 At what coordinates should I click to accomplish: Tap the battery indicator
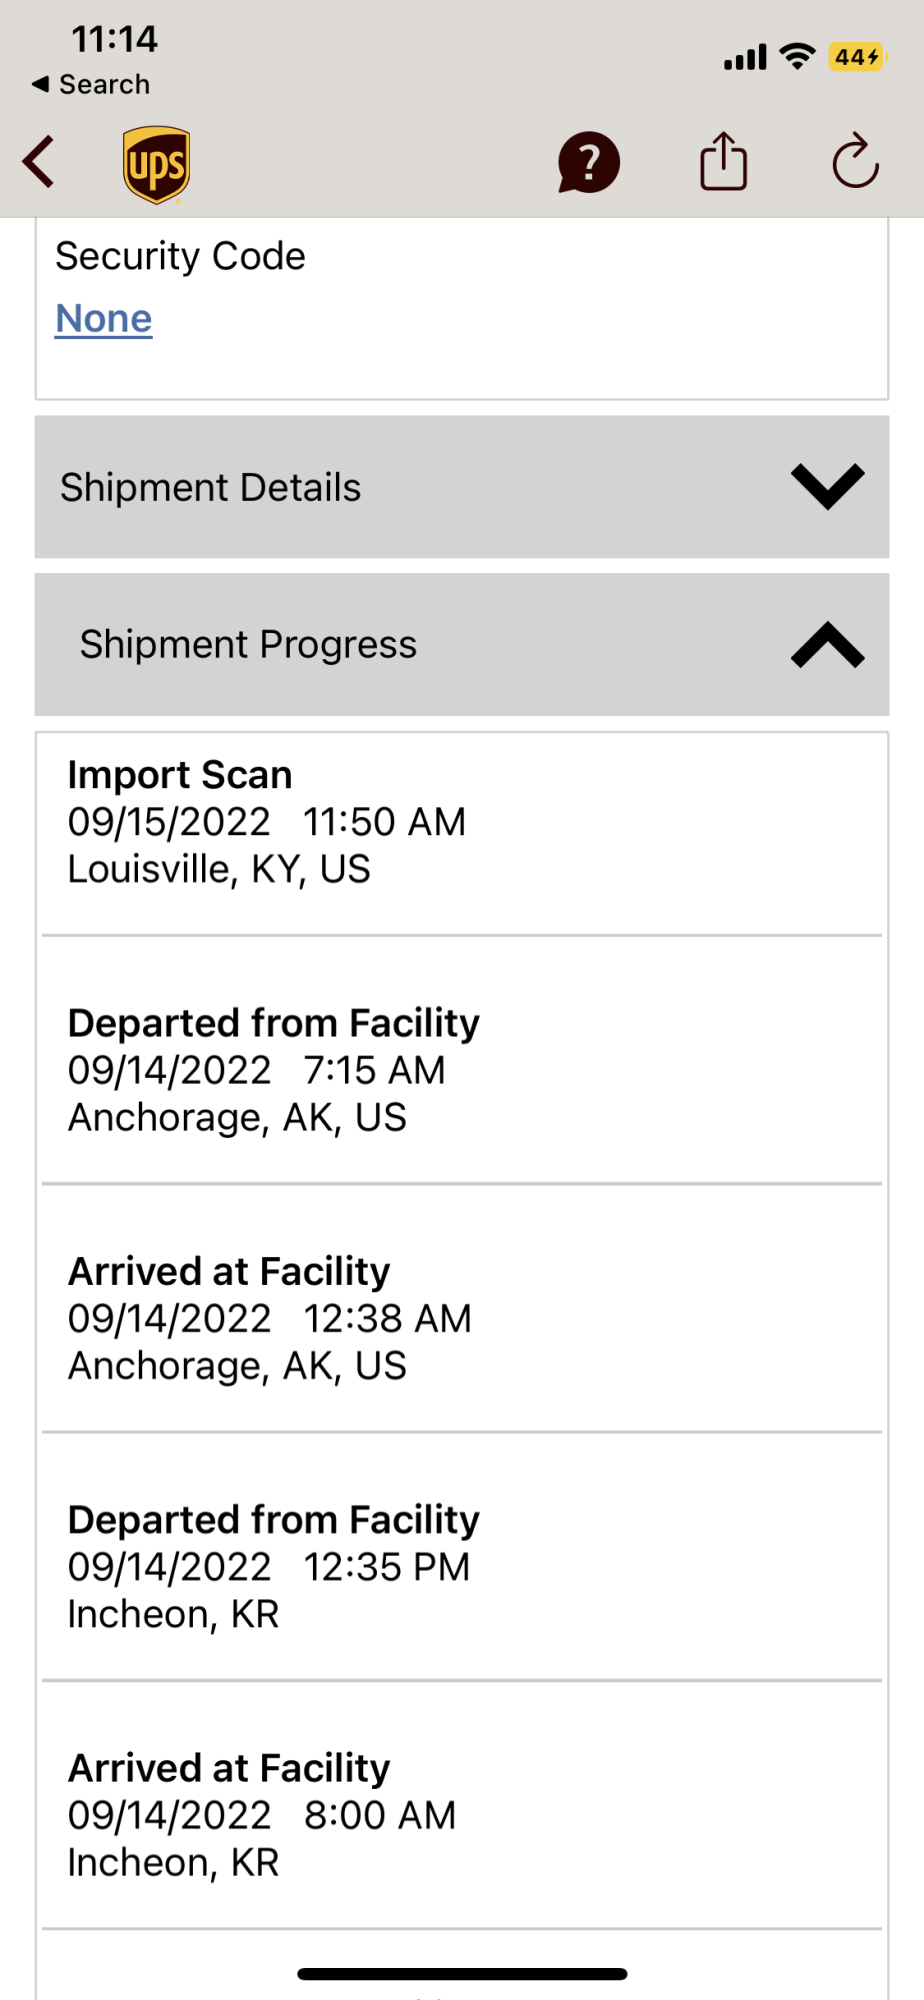pyautogui.click(x=857, y=57)
